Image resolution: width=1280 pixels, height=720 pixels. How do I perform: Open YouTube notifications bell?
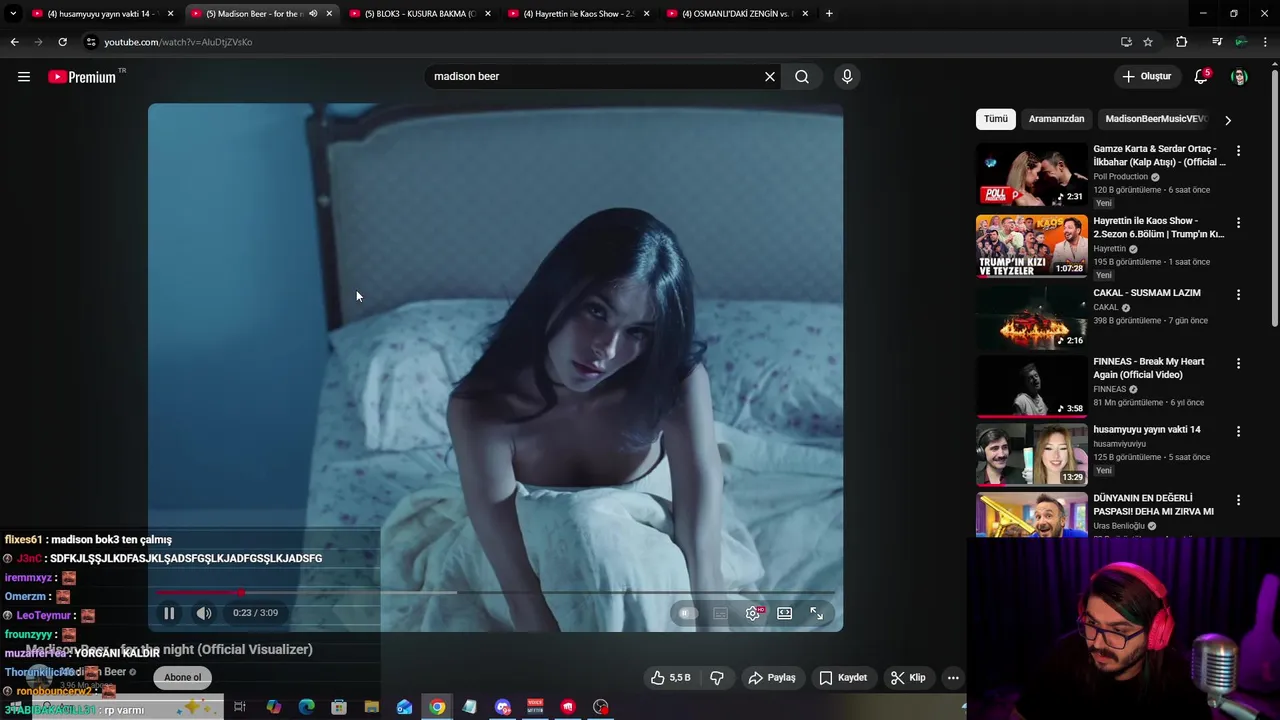(x=1202, y=77)
